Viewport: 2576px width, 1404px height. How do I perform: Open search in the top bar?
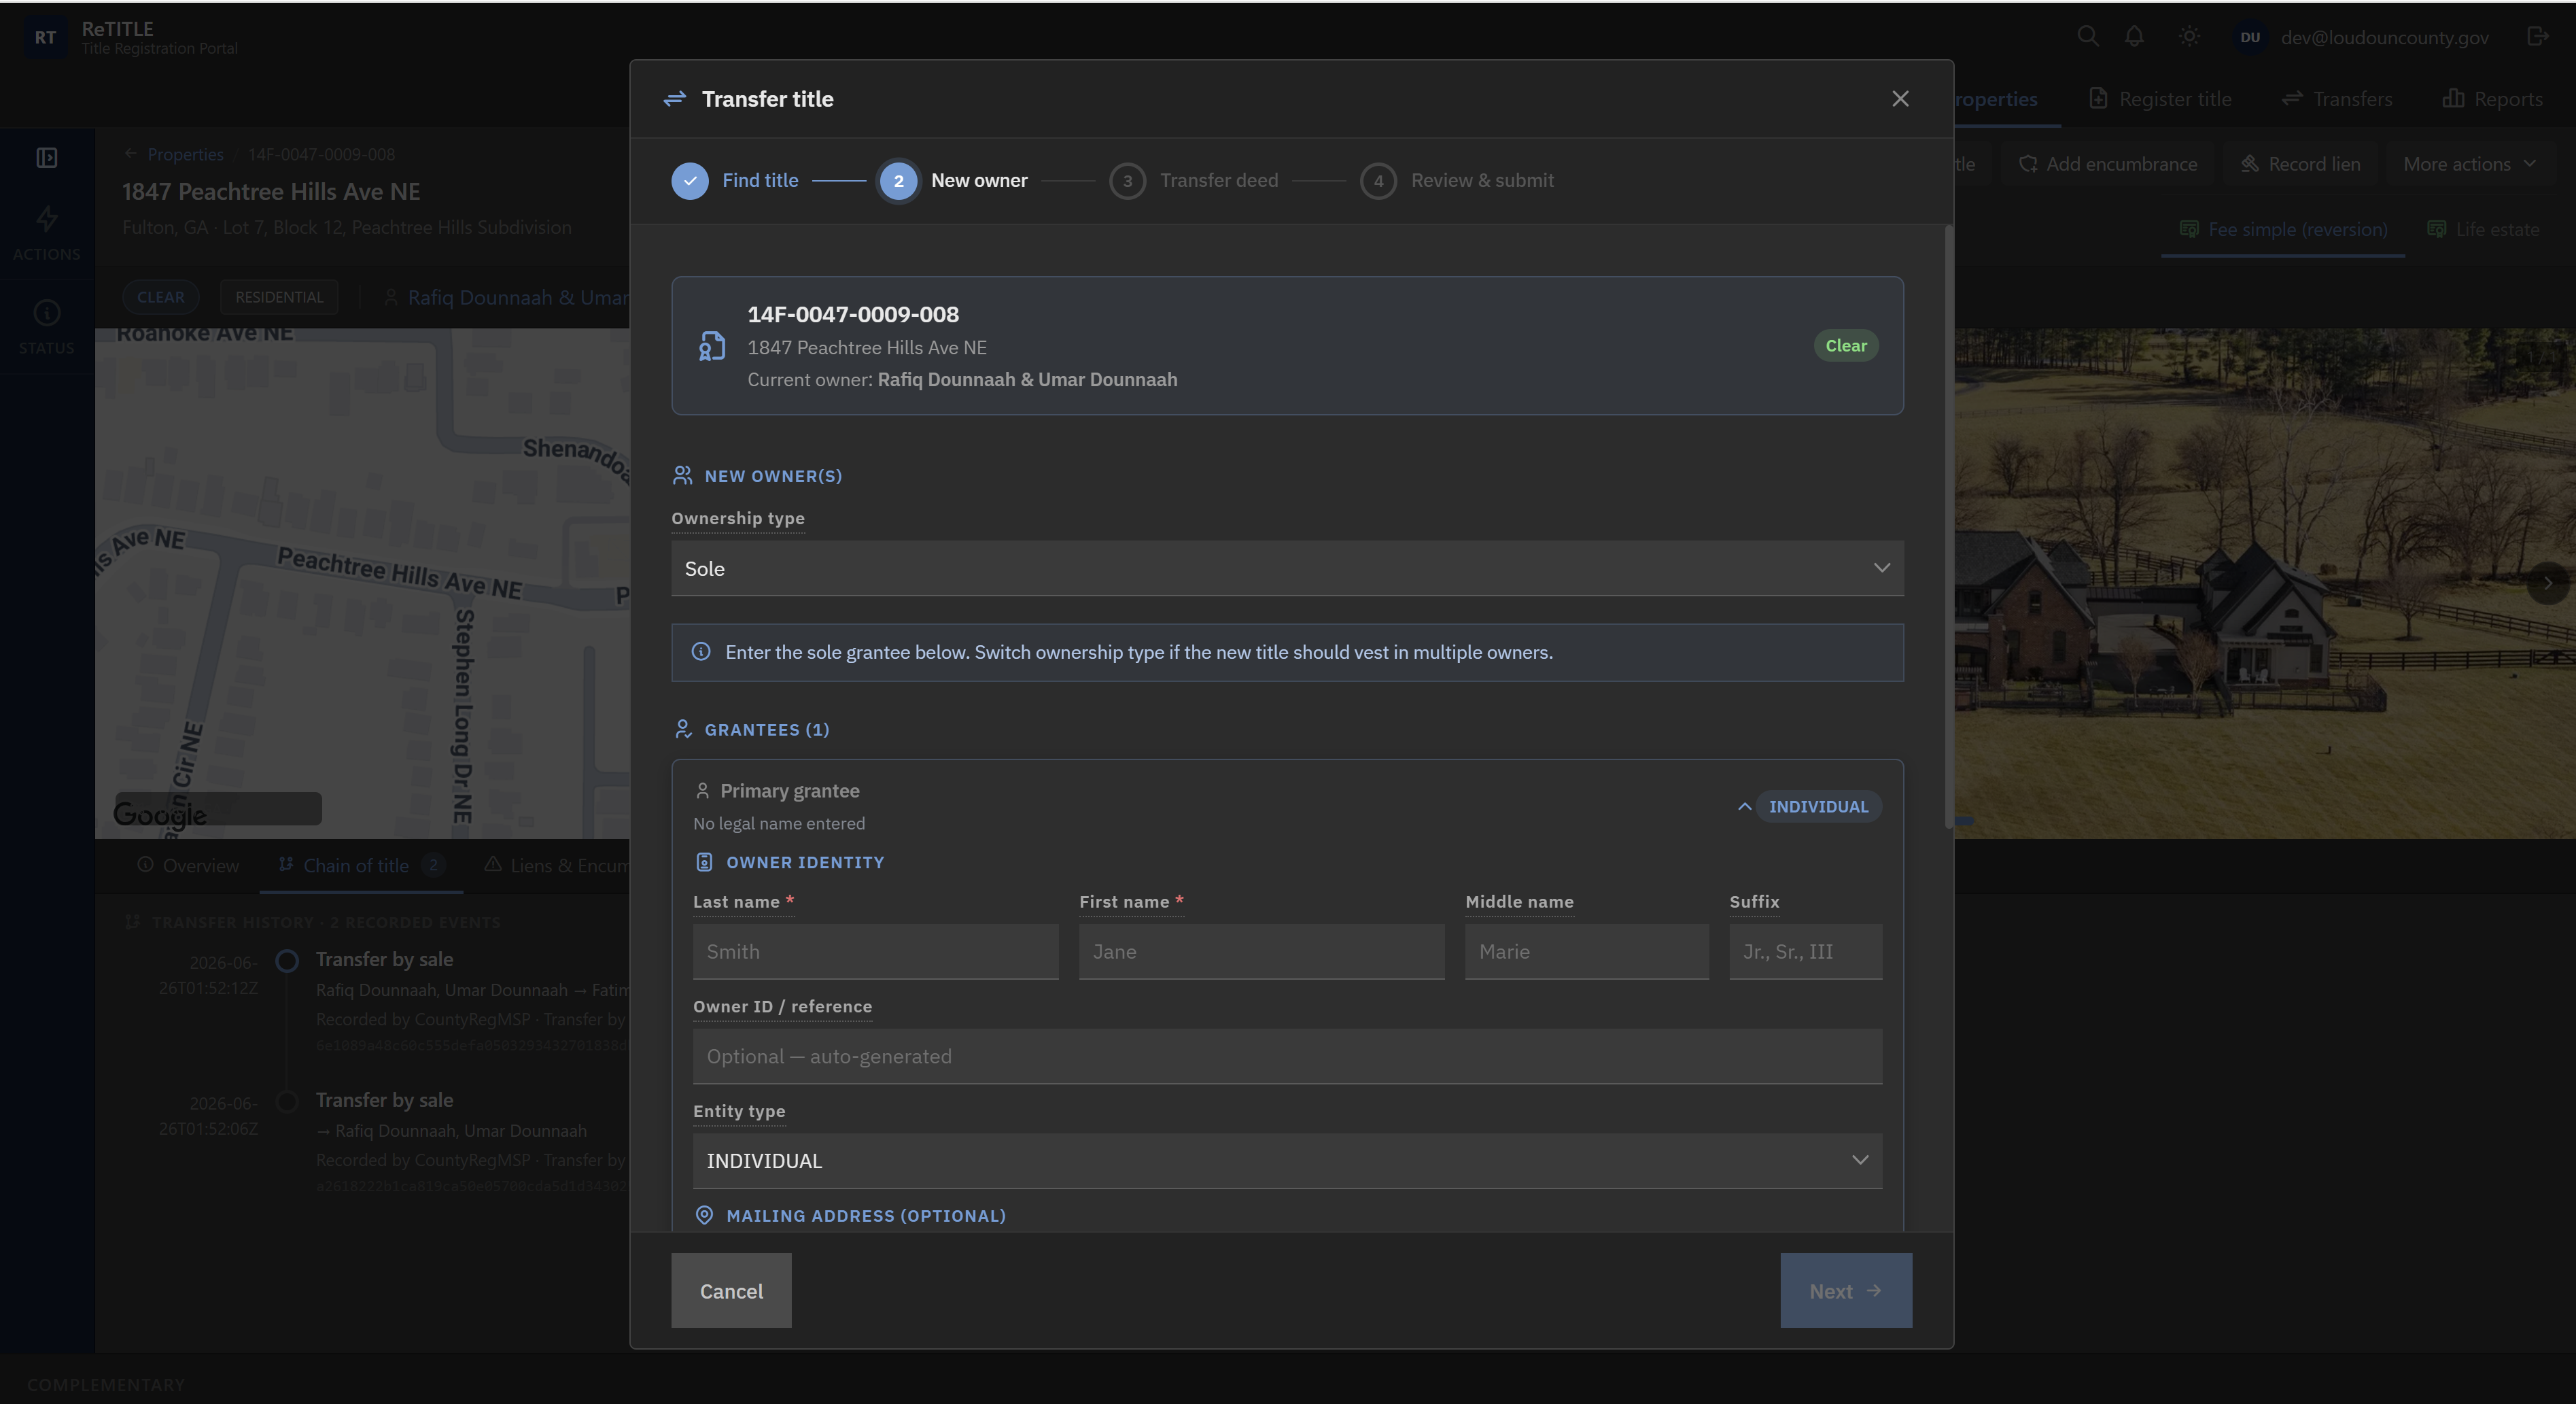2087,37
